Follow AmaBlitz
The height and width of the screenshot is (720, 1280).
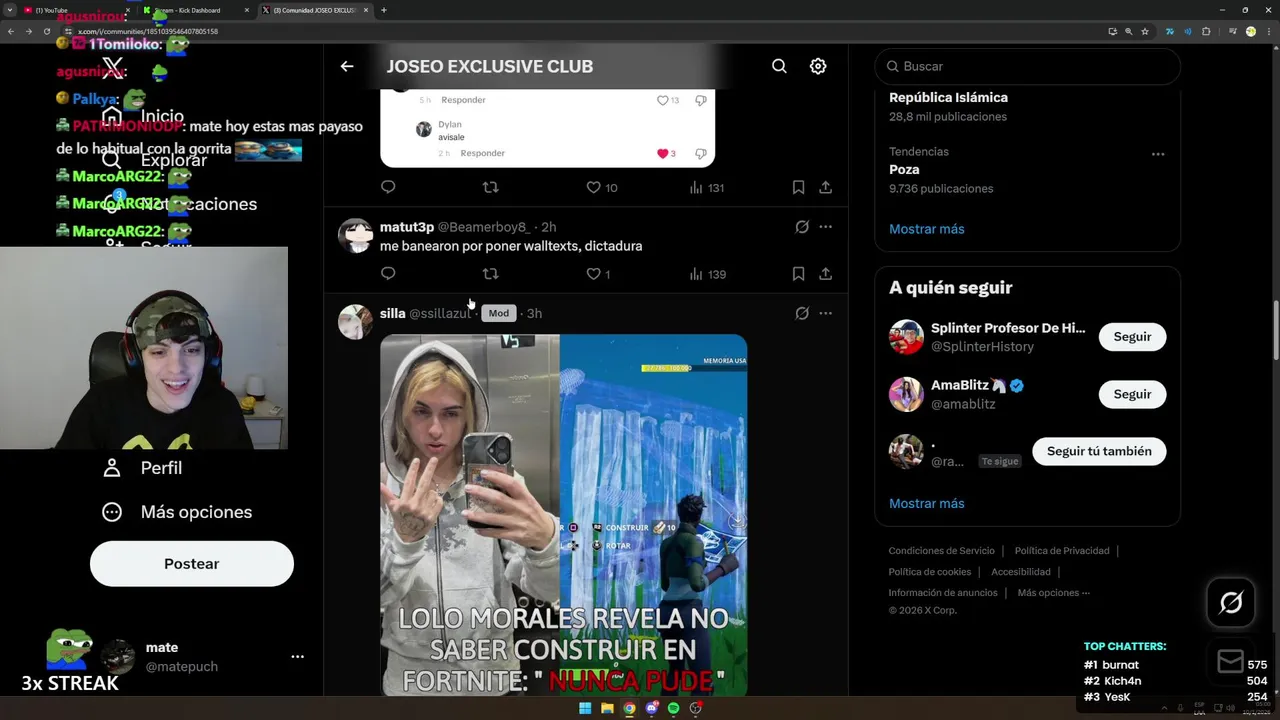[x=1133, y=394]
